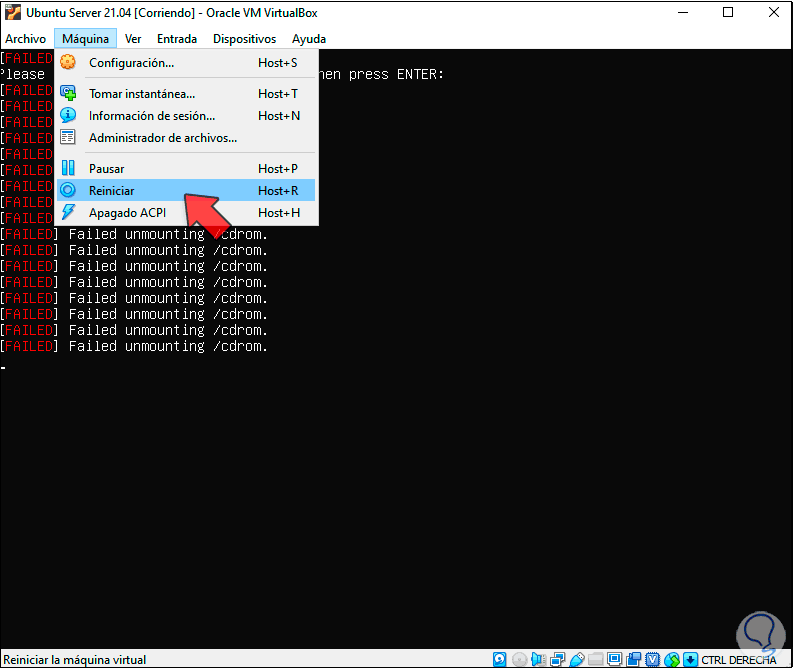Click the Host+S shortcut text
793x668 pixels.
click(278, 63)
